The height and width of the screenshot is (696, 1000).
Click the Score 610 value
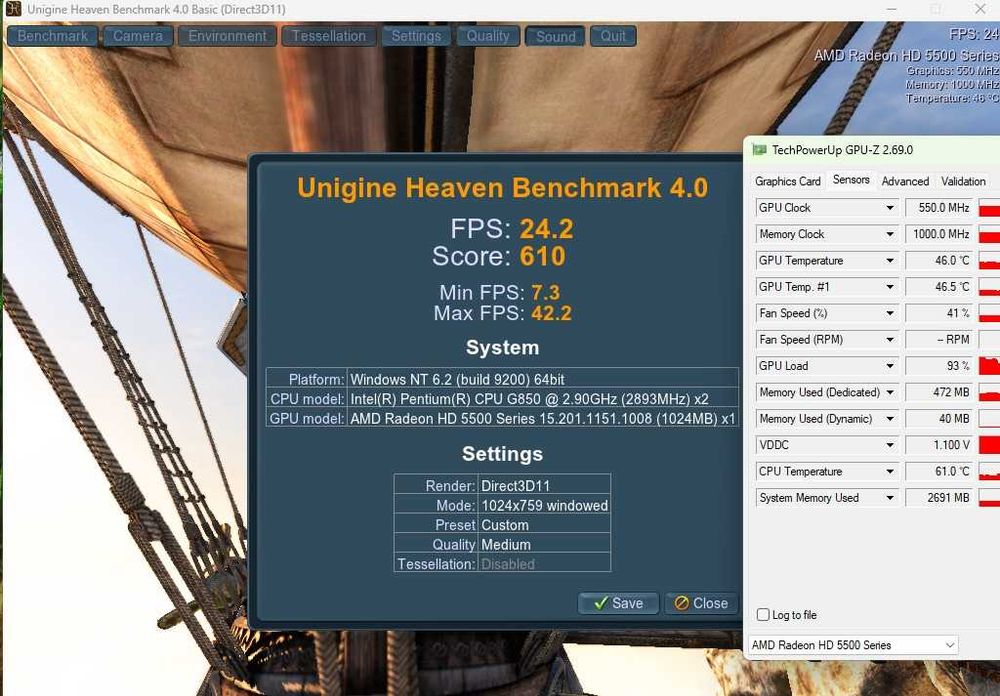(x=542, y=256)
